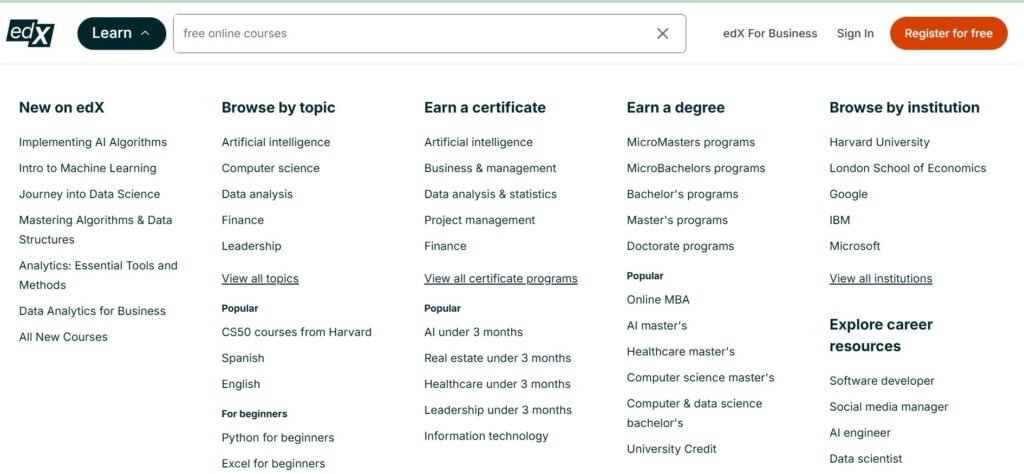Open Finance certificate programs
Screen dimensions: 1024x474
coord(445,246)
